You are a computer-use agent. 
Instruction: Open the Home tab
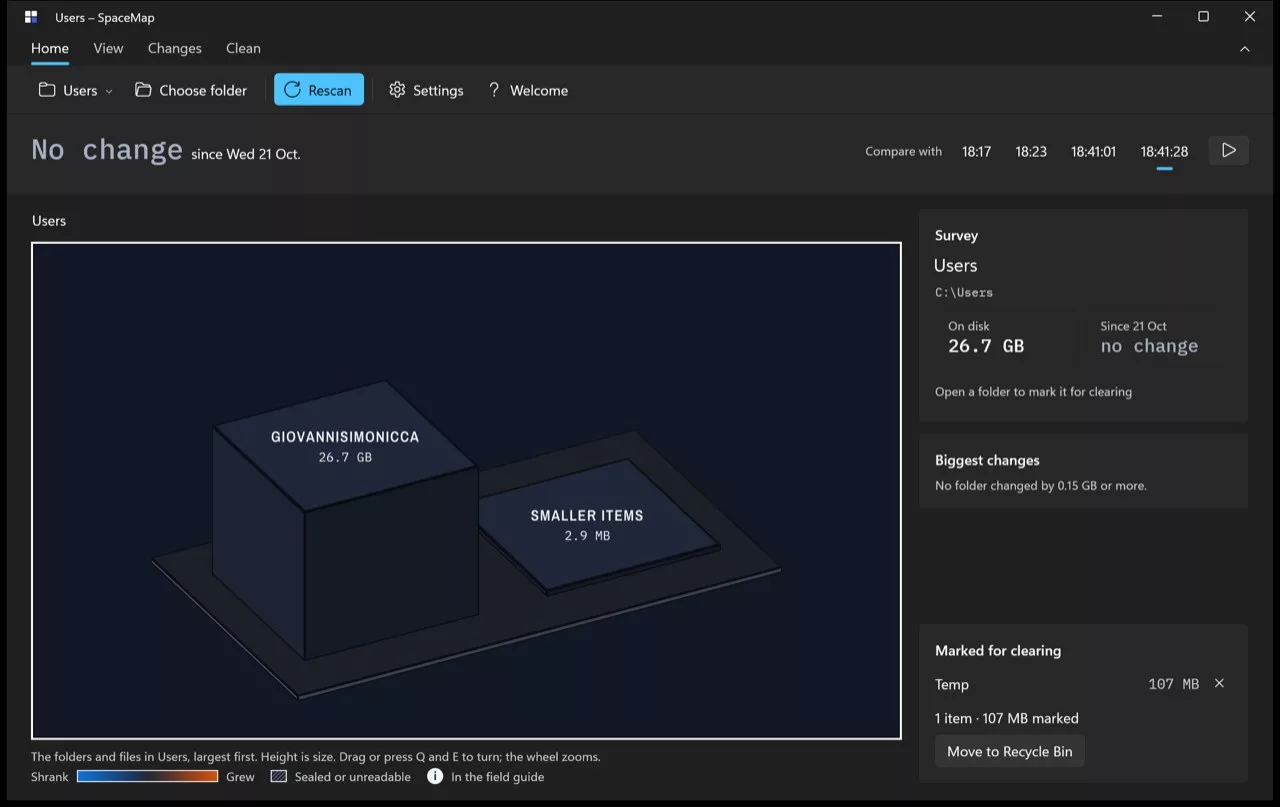50,48
